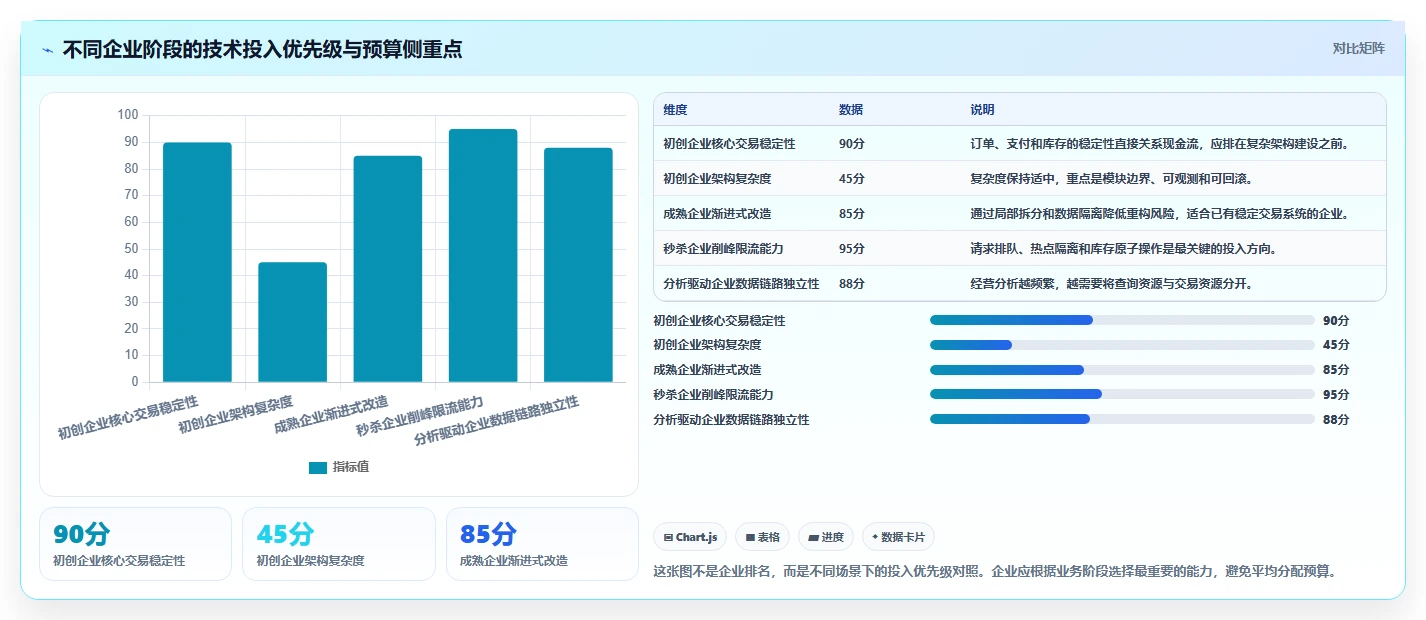
Task: Open the 45分 data card
Action: coord(339,544)
